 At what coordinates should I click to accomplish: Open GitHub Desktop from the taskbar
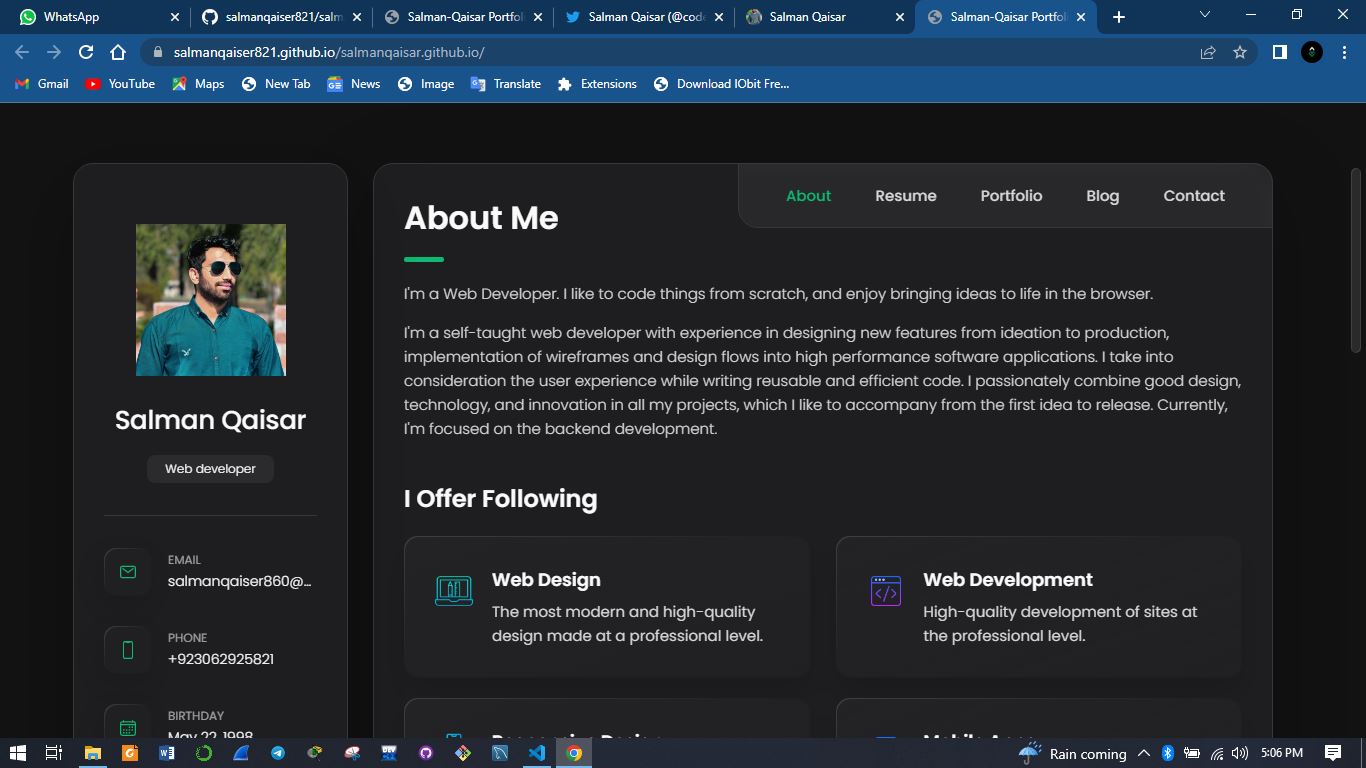click(425, 753)
